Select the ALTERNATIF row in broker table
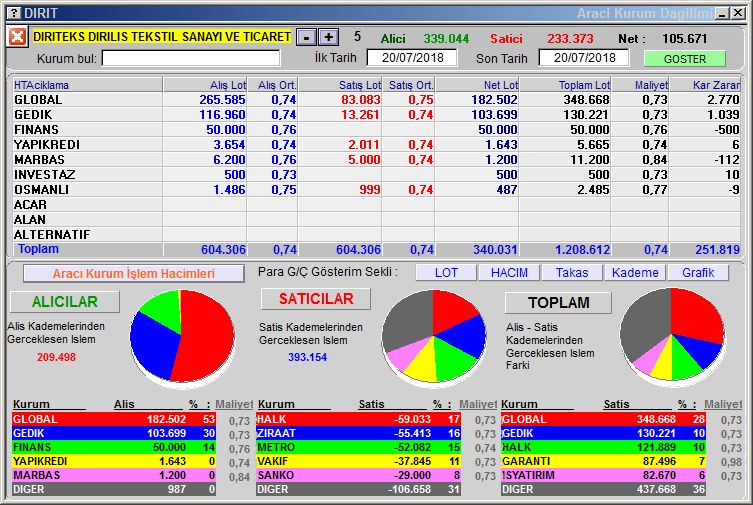The width and height of the screenshot is (753, 505). [x=376, y=234]
